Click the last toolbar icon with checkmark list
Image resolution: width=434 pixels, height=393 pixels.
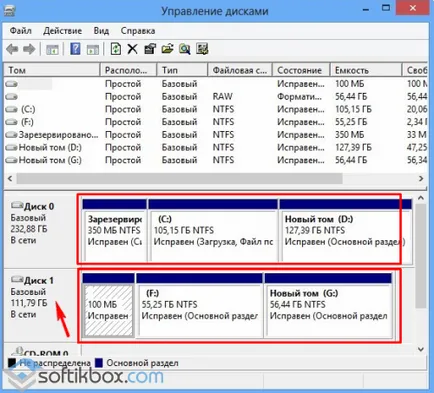[202, 49]
